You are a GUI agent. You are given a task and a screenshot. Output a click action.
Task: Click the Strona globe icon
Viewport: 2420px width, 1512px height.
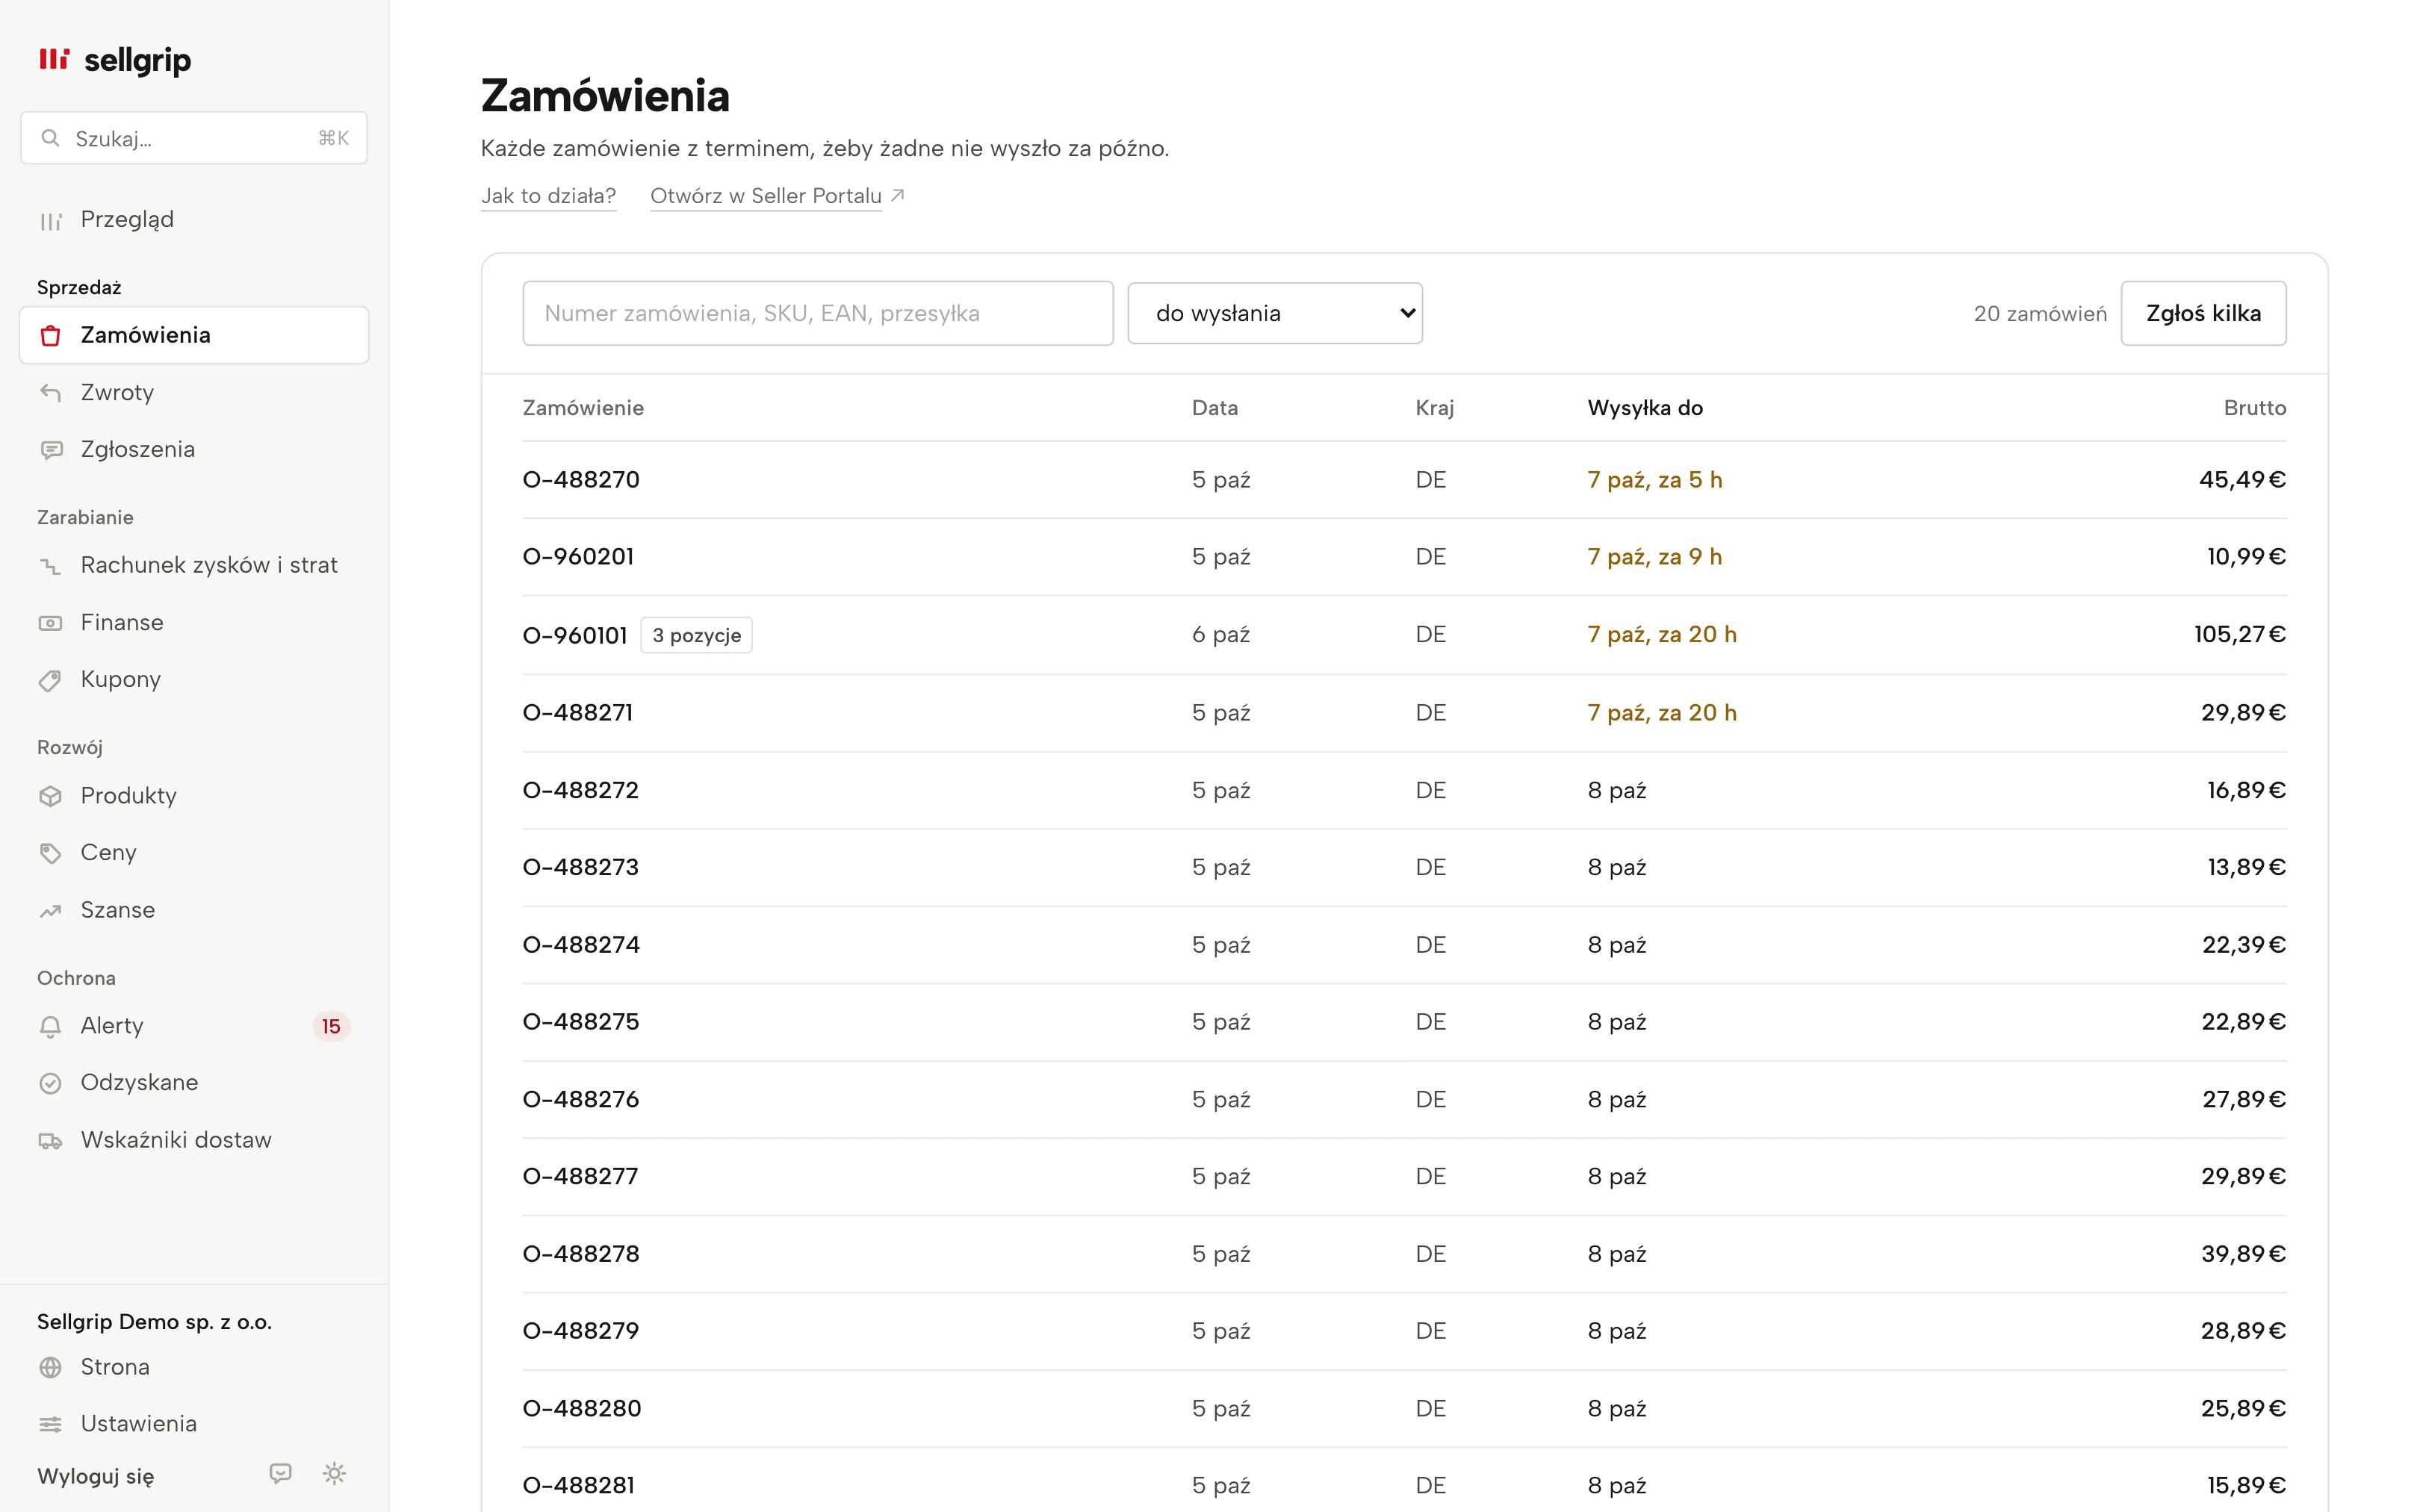click(51, 1367)
